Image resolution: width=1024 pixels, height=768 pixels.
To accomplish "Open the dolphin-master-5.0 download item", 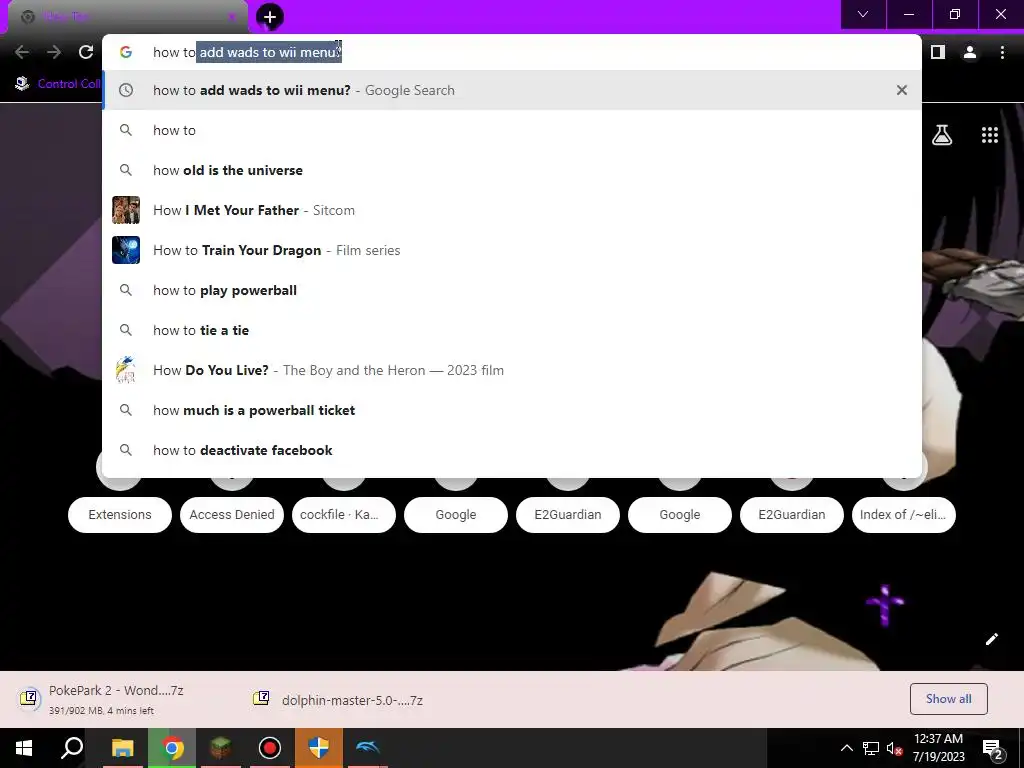I will coord(340,699).
